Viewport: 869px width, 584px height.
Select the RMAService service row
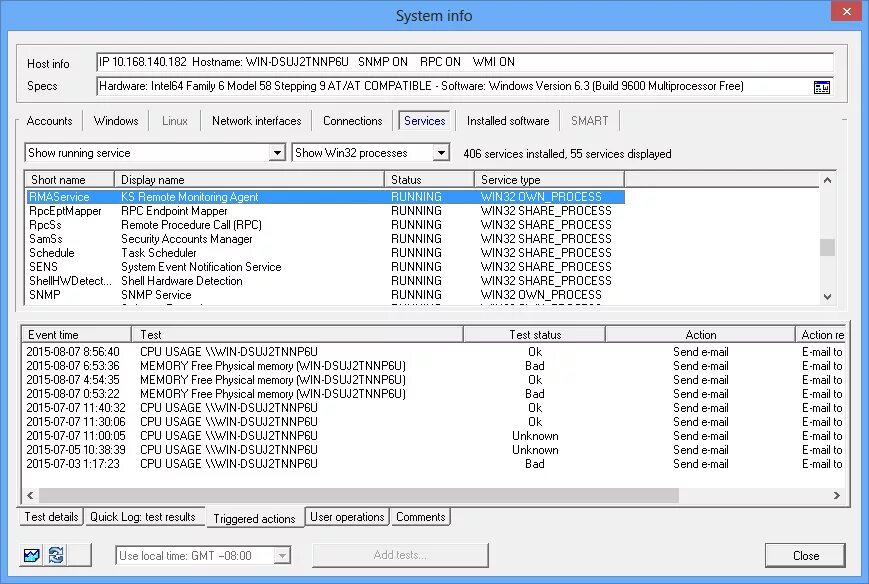[x=326, y=197]
